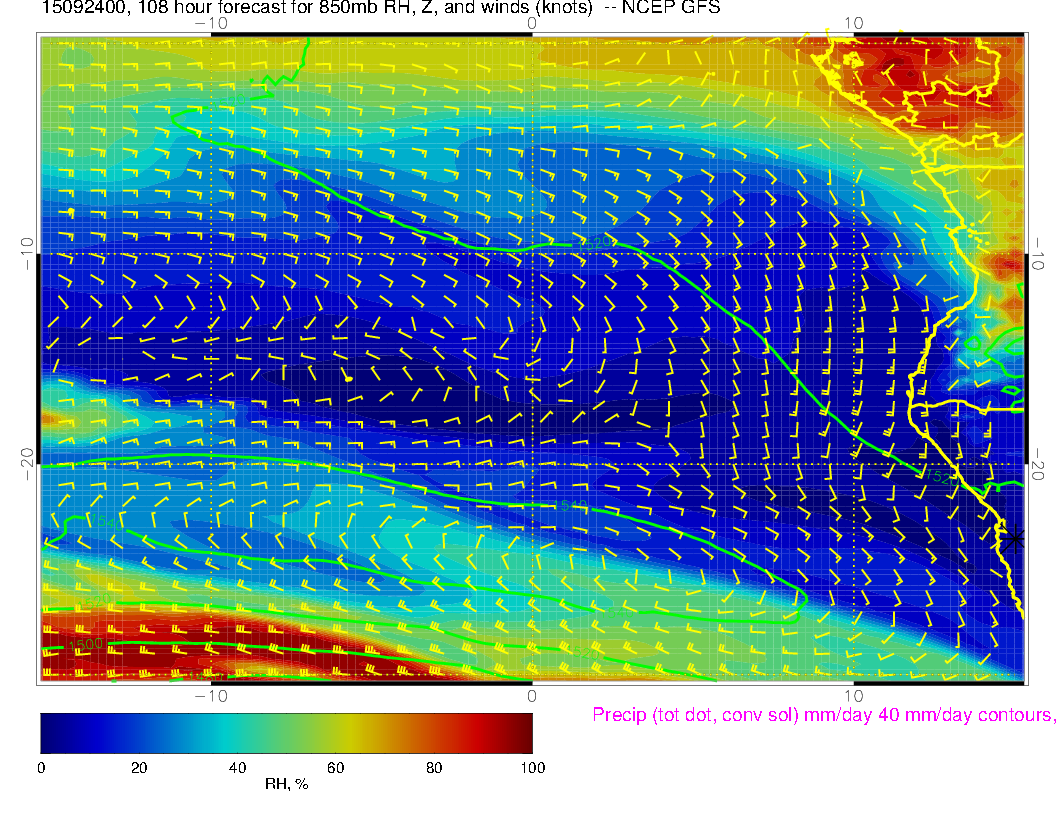The width and height of the screenshot is (1056, 816).
Task: Click the left axis latitude label -20
Action: pos(25,463)
